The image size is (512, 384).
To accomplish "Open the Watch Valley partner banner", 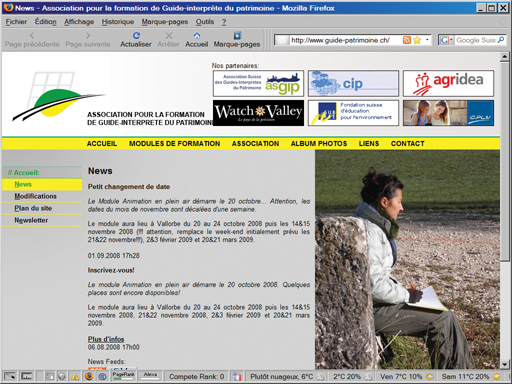I will coord(258,113).
